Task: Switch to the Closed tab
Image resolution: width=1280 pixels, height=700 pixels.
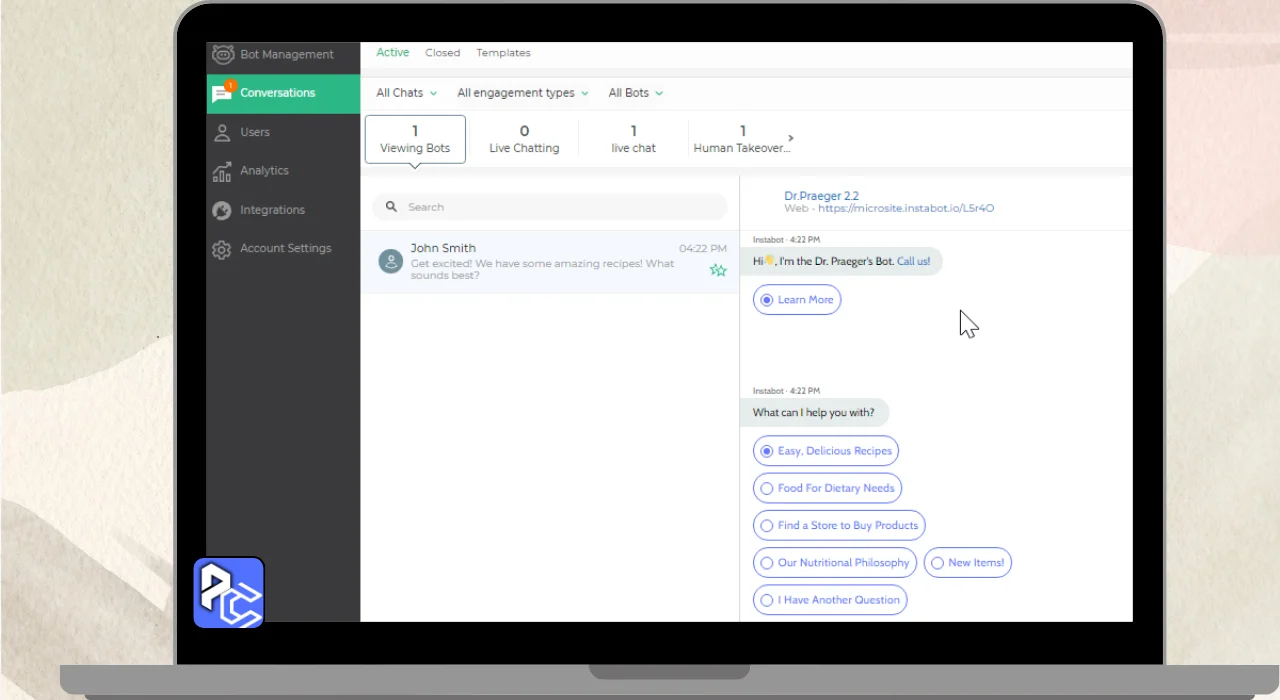Action: click(x=442, y=53)
